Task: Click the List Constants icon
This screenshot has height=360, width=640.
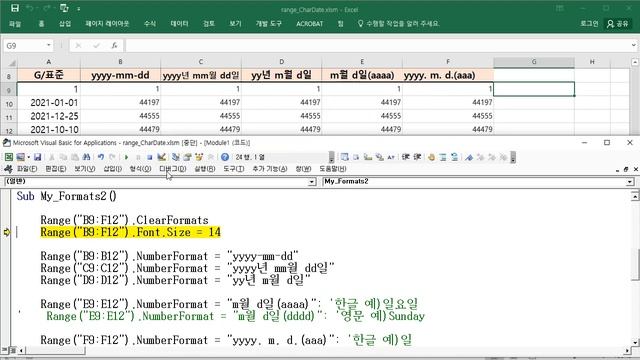Action: click(356, 157)
